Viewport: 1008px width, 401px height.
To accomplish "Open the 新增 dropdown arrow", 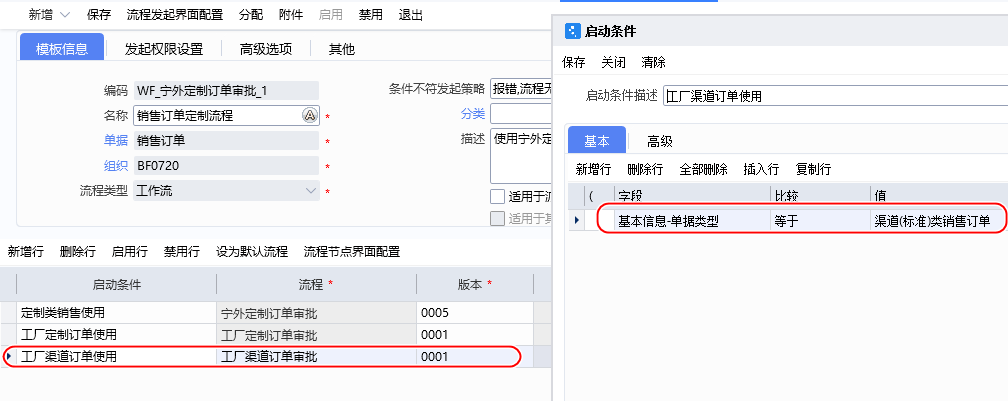I will [x=65, y=15].
